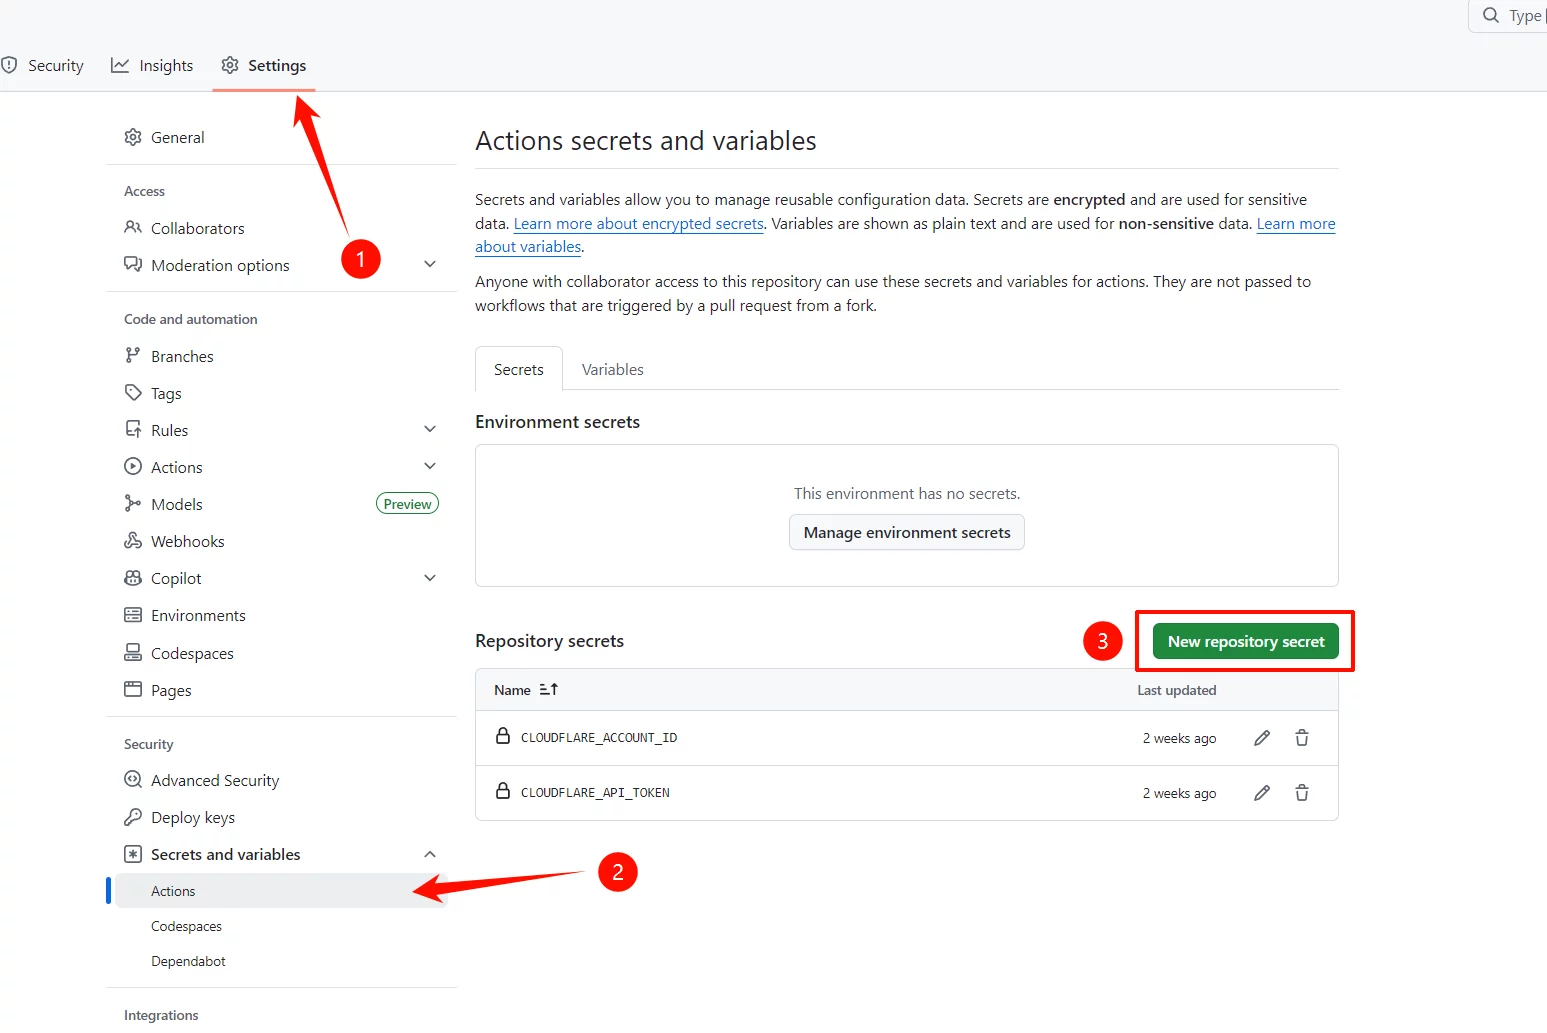Open Learn more about encrypted secrets link
Screen dimensions: 1547x1033
[638, 224]
